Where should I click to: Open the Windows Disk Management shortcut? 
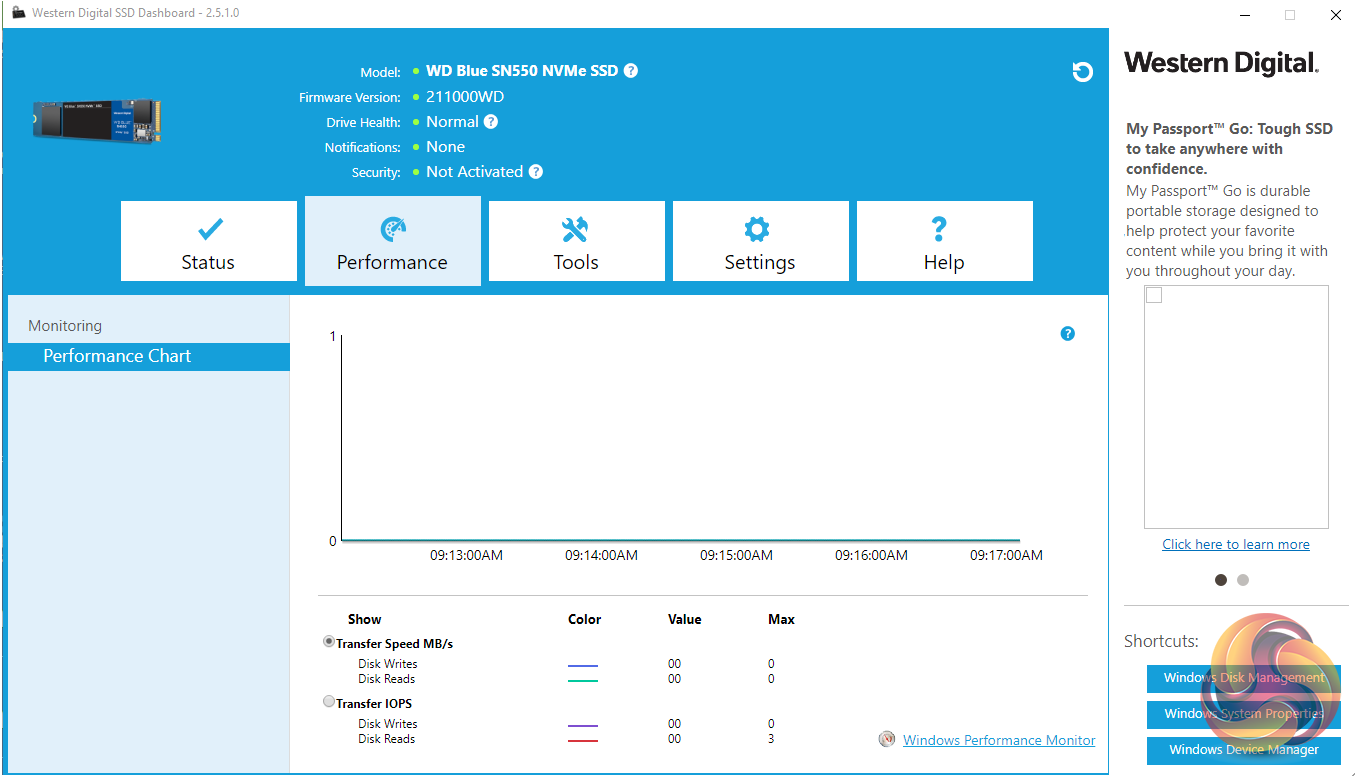click(x=1243, y=678)
